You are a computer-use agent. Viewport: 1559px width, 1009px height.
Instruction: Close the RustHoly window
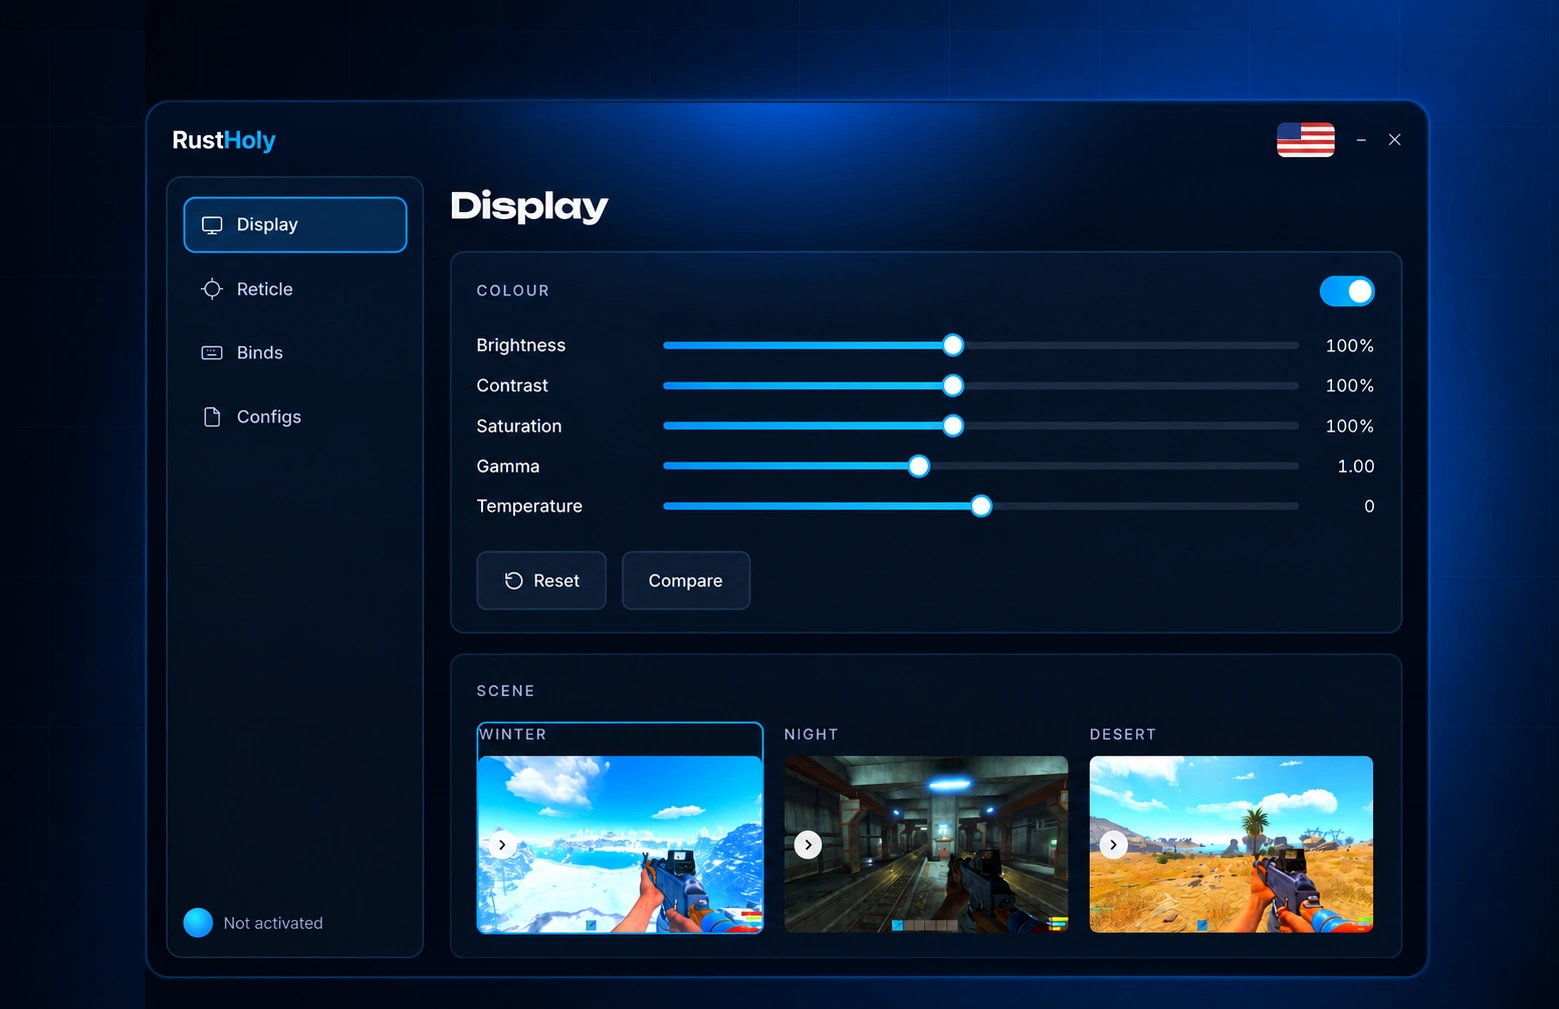pyautogui.click(x=1395, y=140)
